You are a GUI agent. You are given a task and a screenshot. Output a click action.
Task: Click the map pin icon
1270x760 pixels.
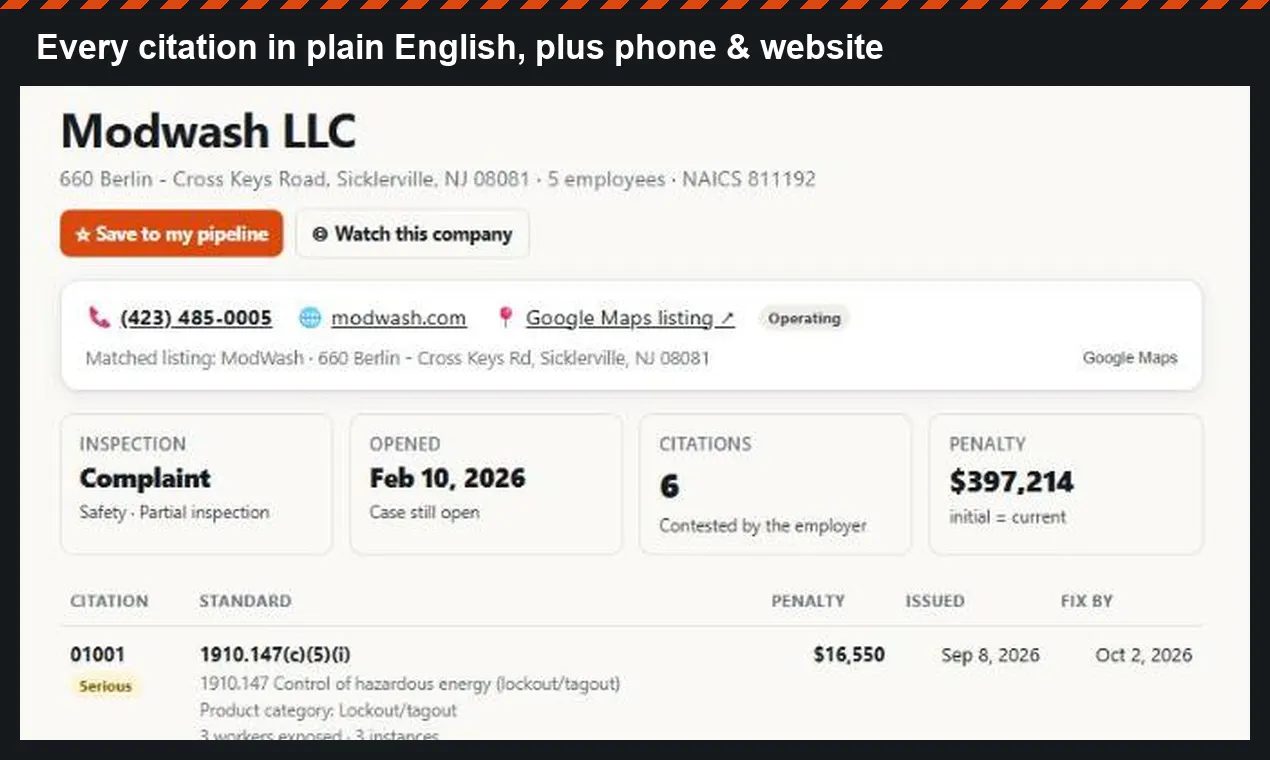(506, 318)
